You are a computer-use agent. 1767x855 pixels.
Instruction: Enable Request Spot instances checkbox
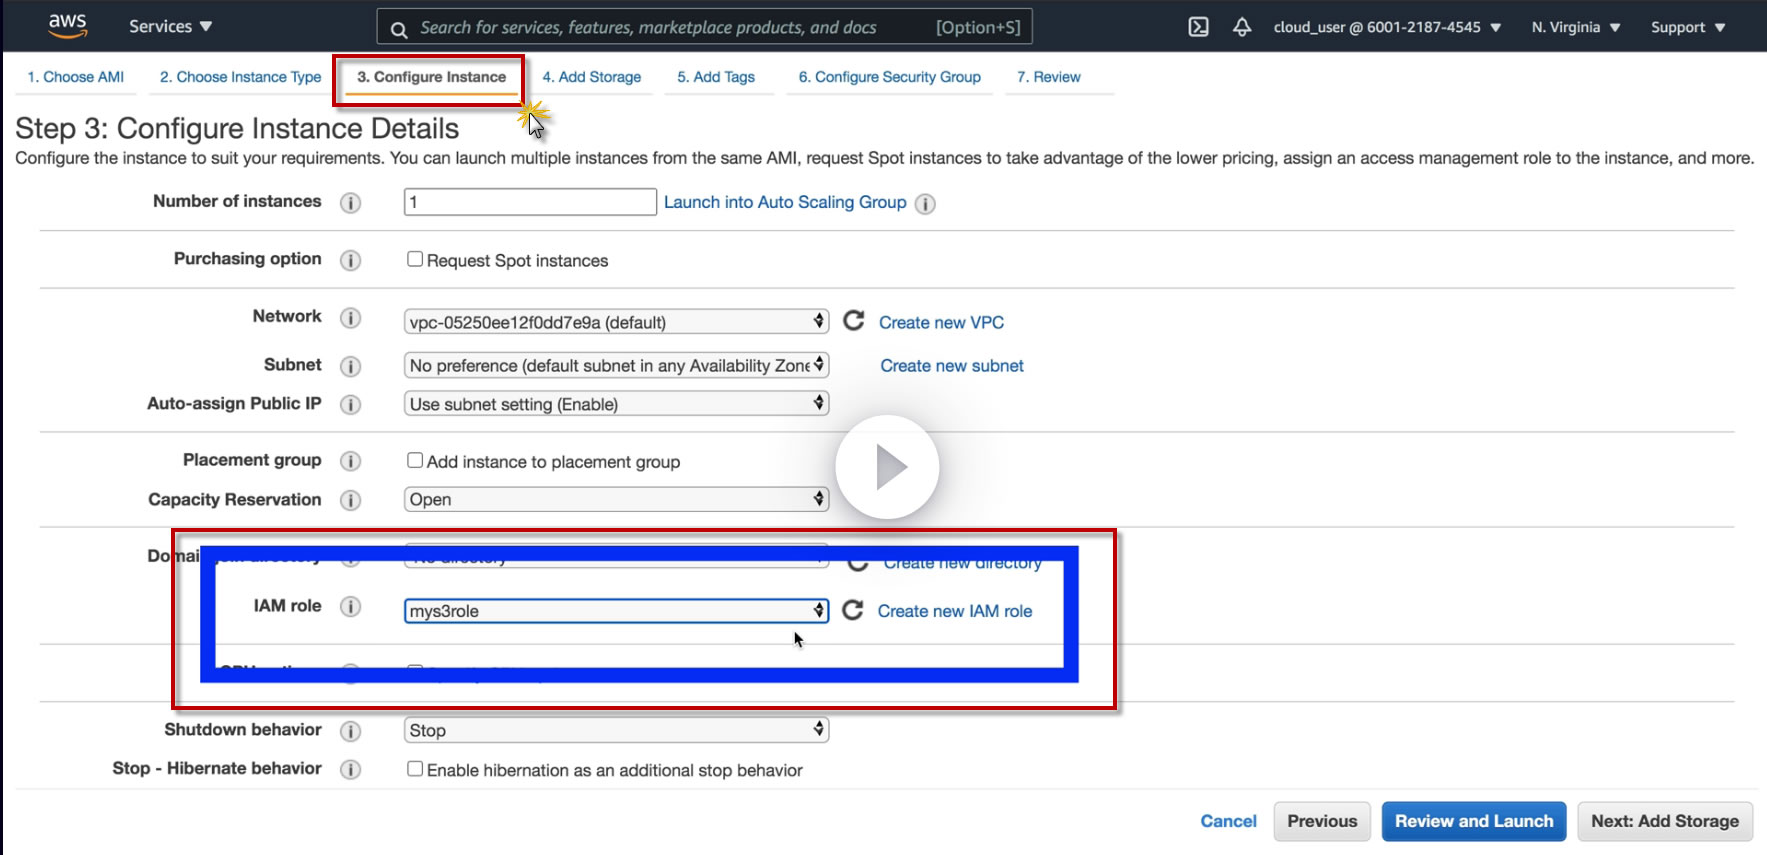415,259
